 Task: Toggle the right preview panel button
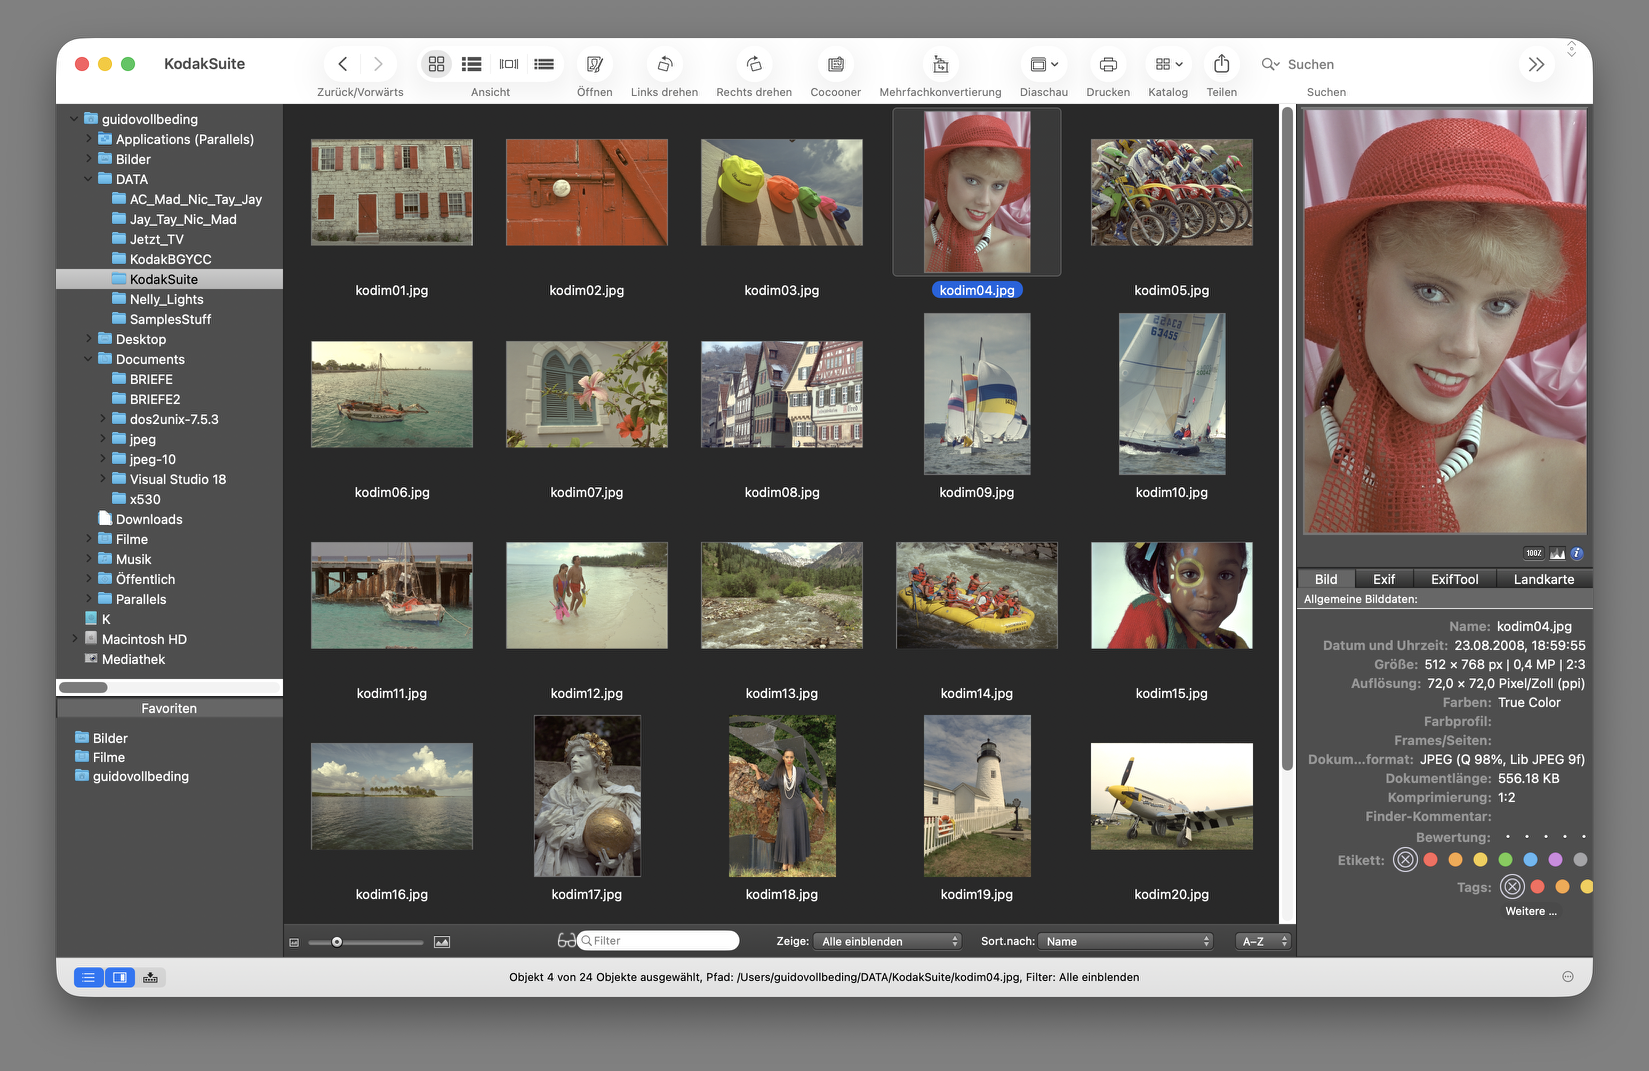coord(120,977)
